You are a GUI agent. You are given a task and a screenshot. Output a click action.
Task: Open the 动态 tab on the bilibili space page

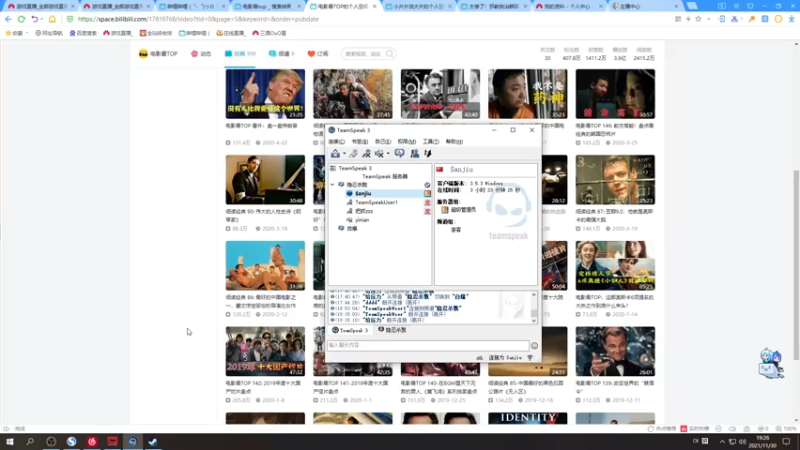click(x=201, y=54)
